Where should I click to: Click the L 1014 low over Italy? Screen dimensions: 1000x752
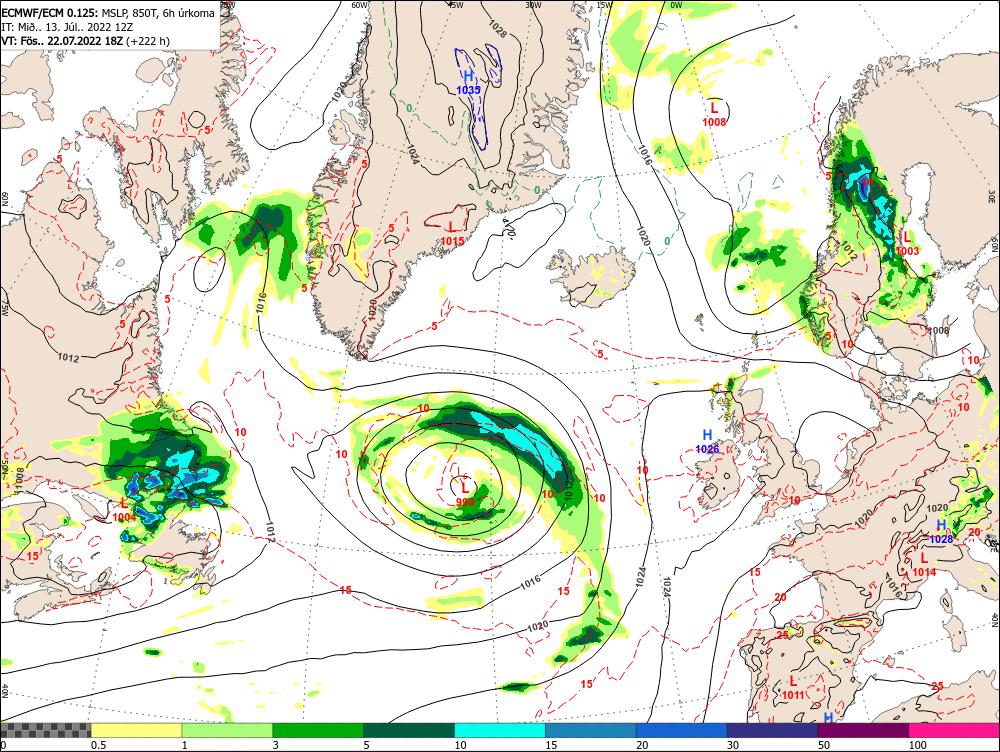[923, 565]
